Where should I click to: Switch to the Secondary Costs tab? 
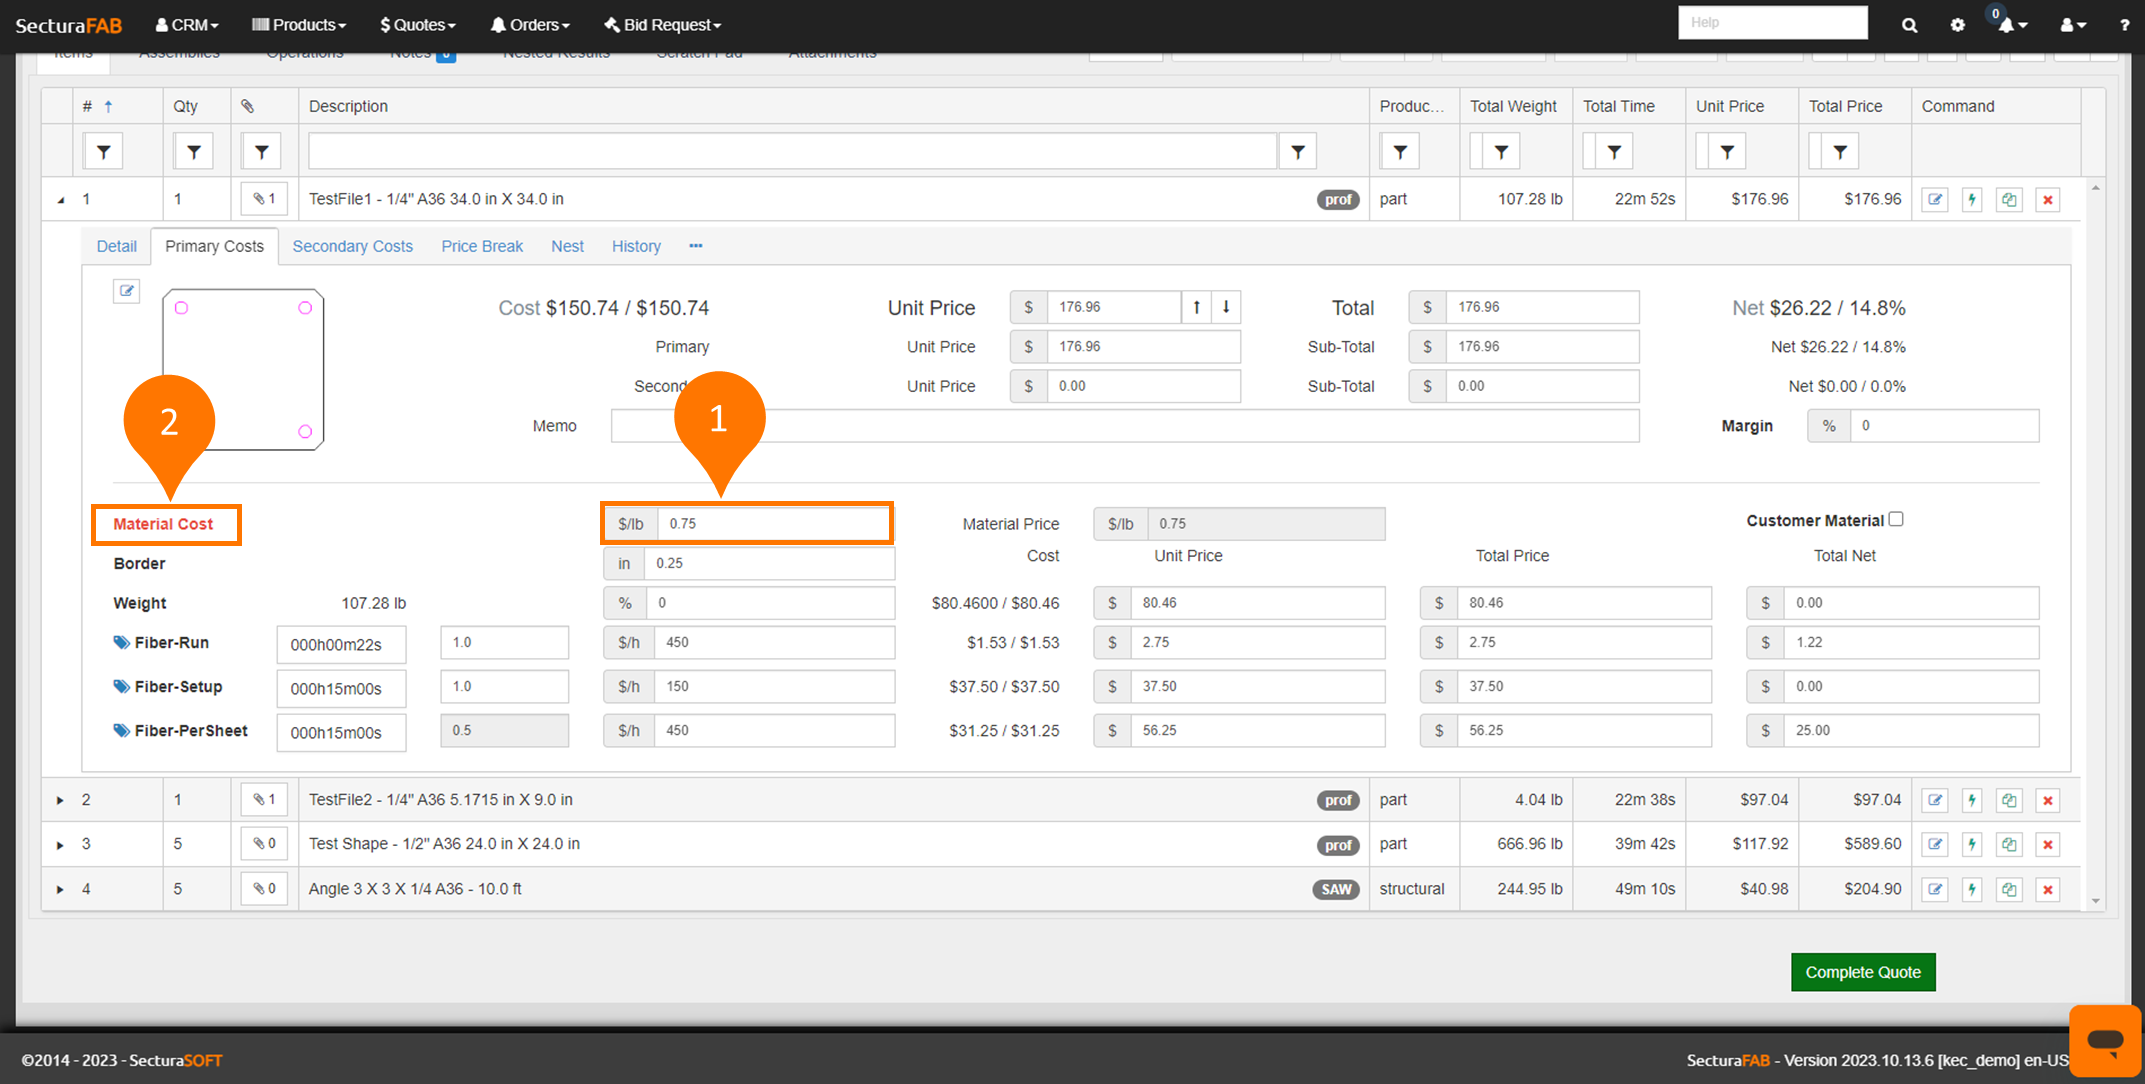[x=352, y=246]
